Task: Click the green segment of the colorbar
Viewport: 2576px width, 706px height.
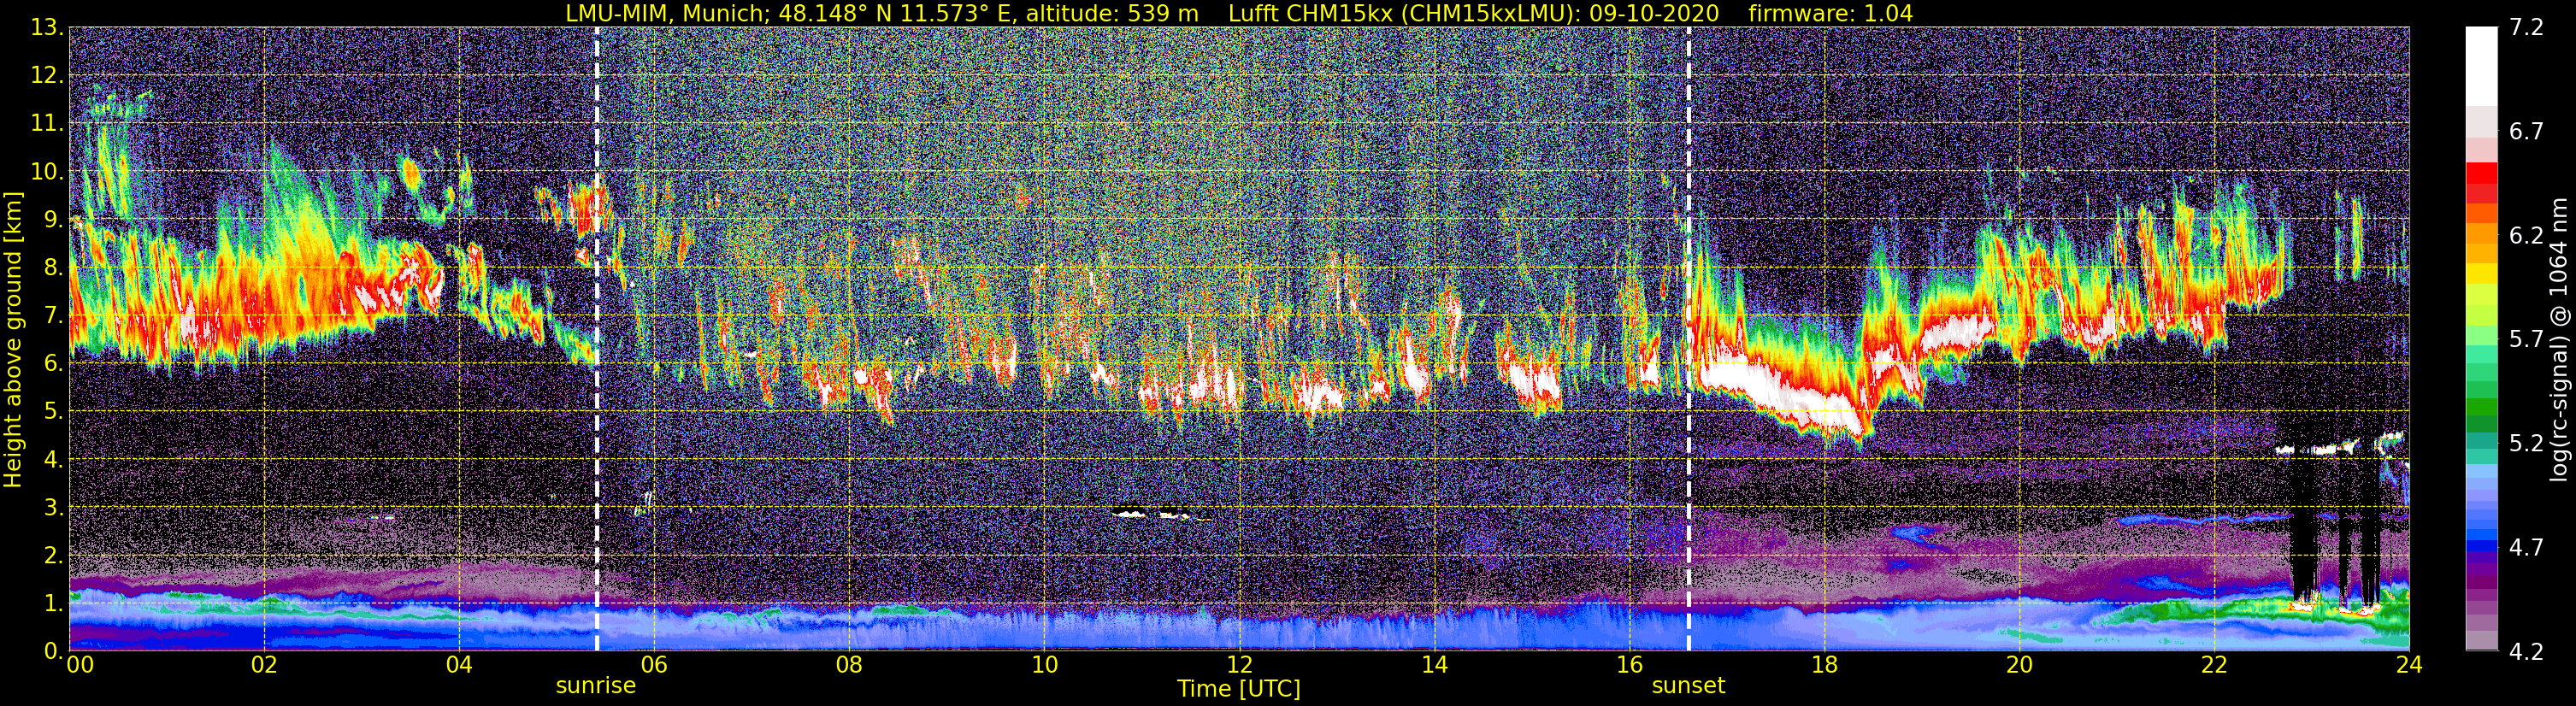Action: tap(2481, 408)
